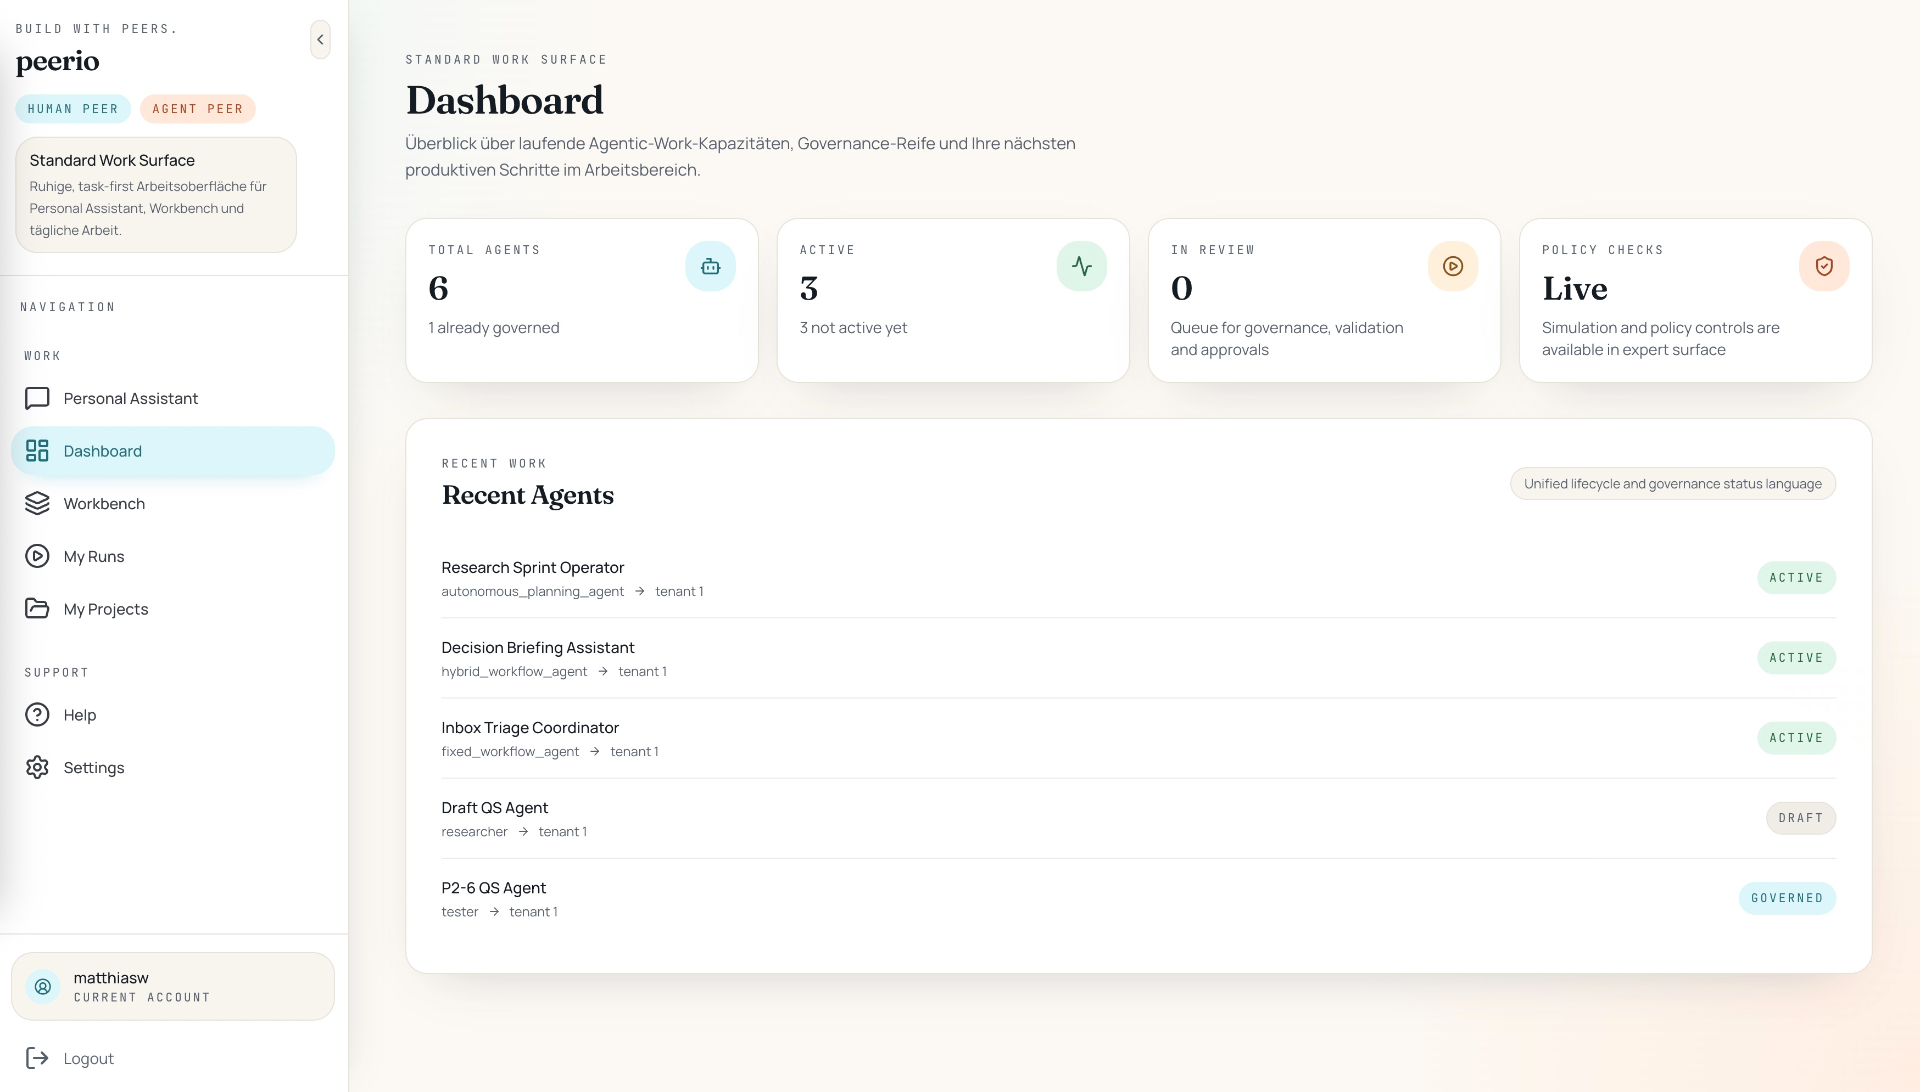Click ACTIVE badge for Research Sprint Operator
Screen dimensions: 1920x1092
coord(1796,578)
